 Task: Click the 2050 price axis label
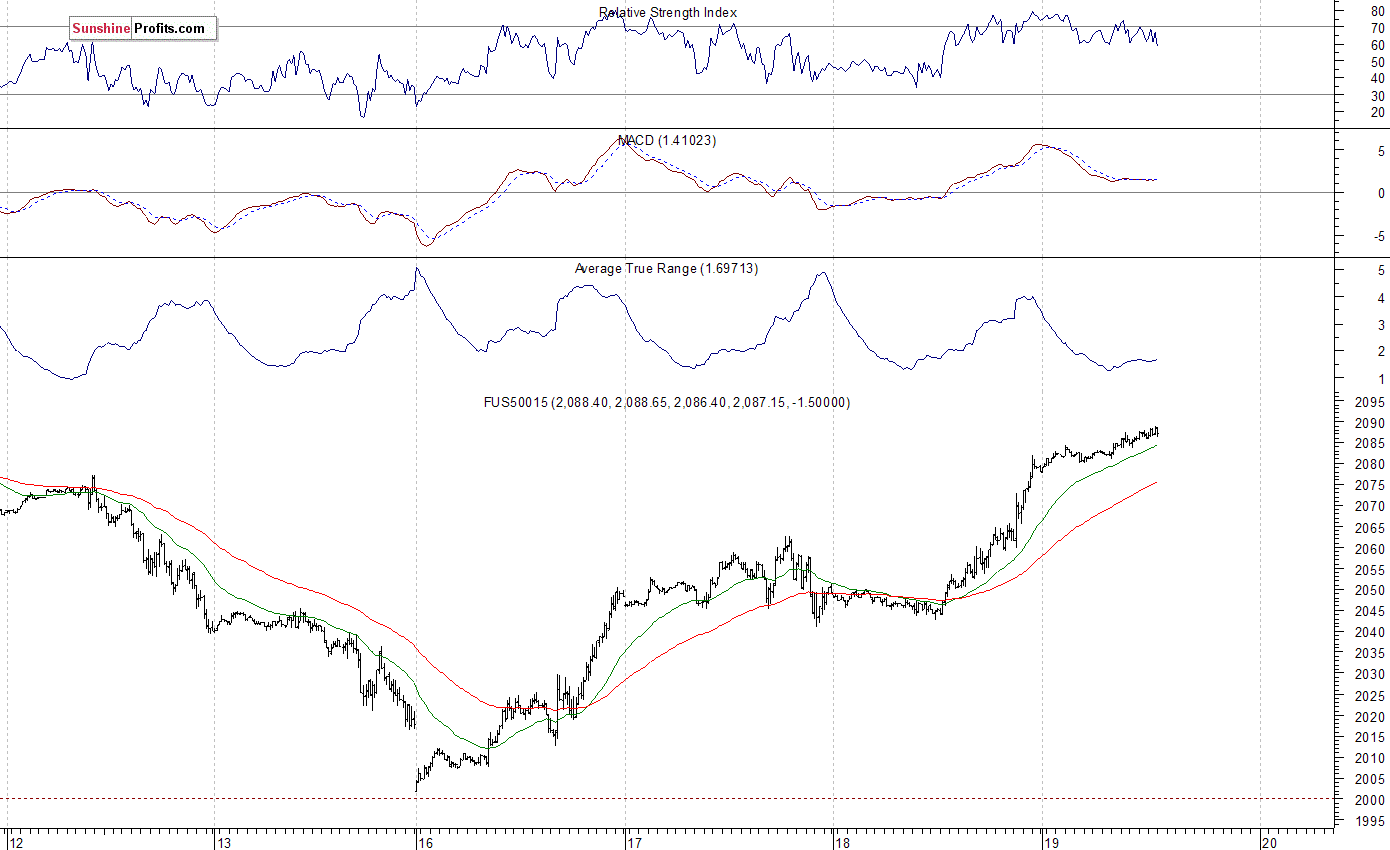[1369, 591]
